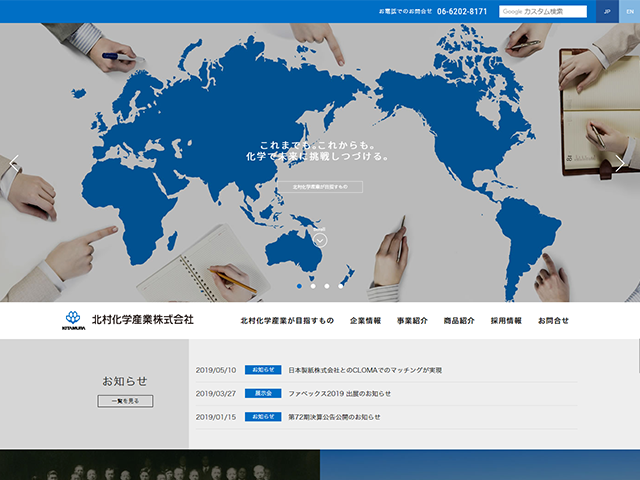
Task: Open 北村化学産業が目指すもの in navigation bar
Action: pos(287,321)
